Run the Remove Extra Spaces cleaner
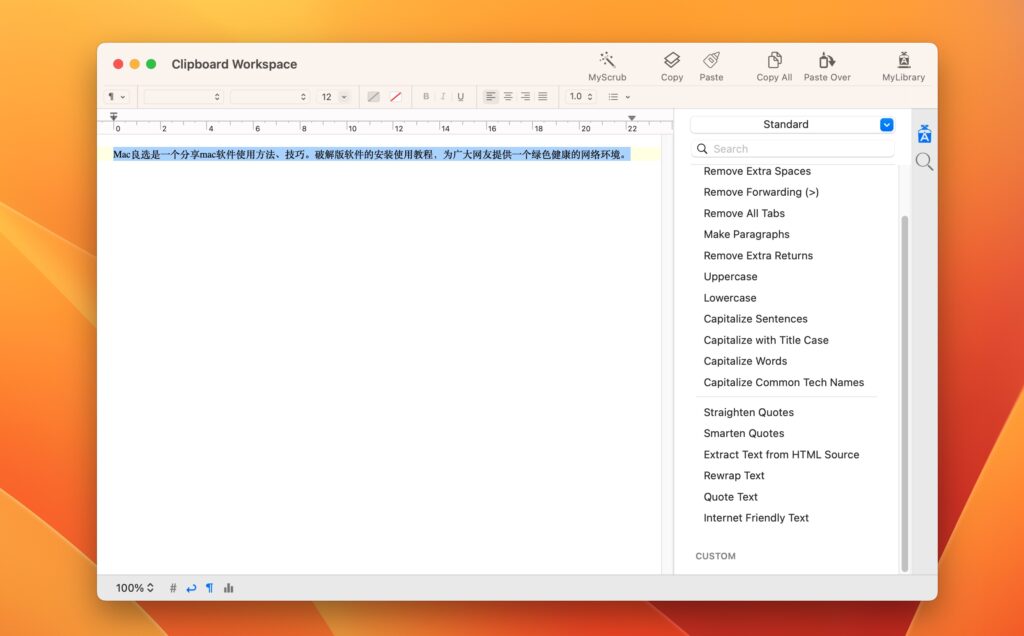Viewport: 1024px width, 636px height. tap(757, 171)
